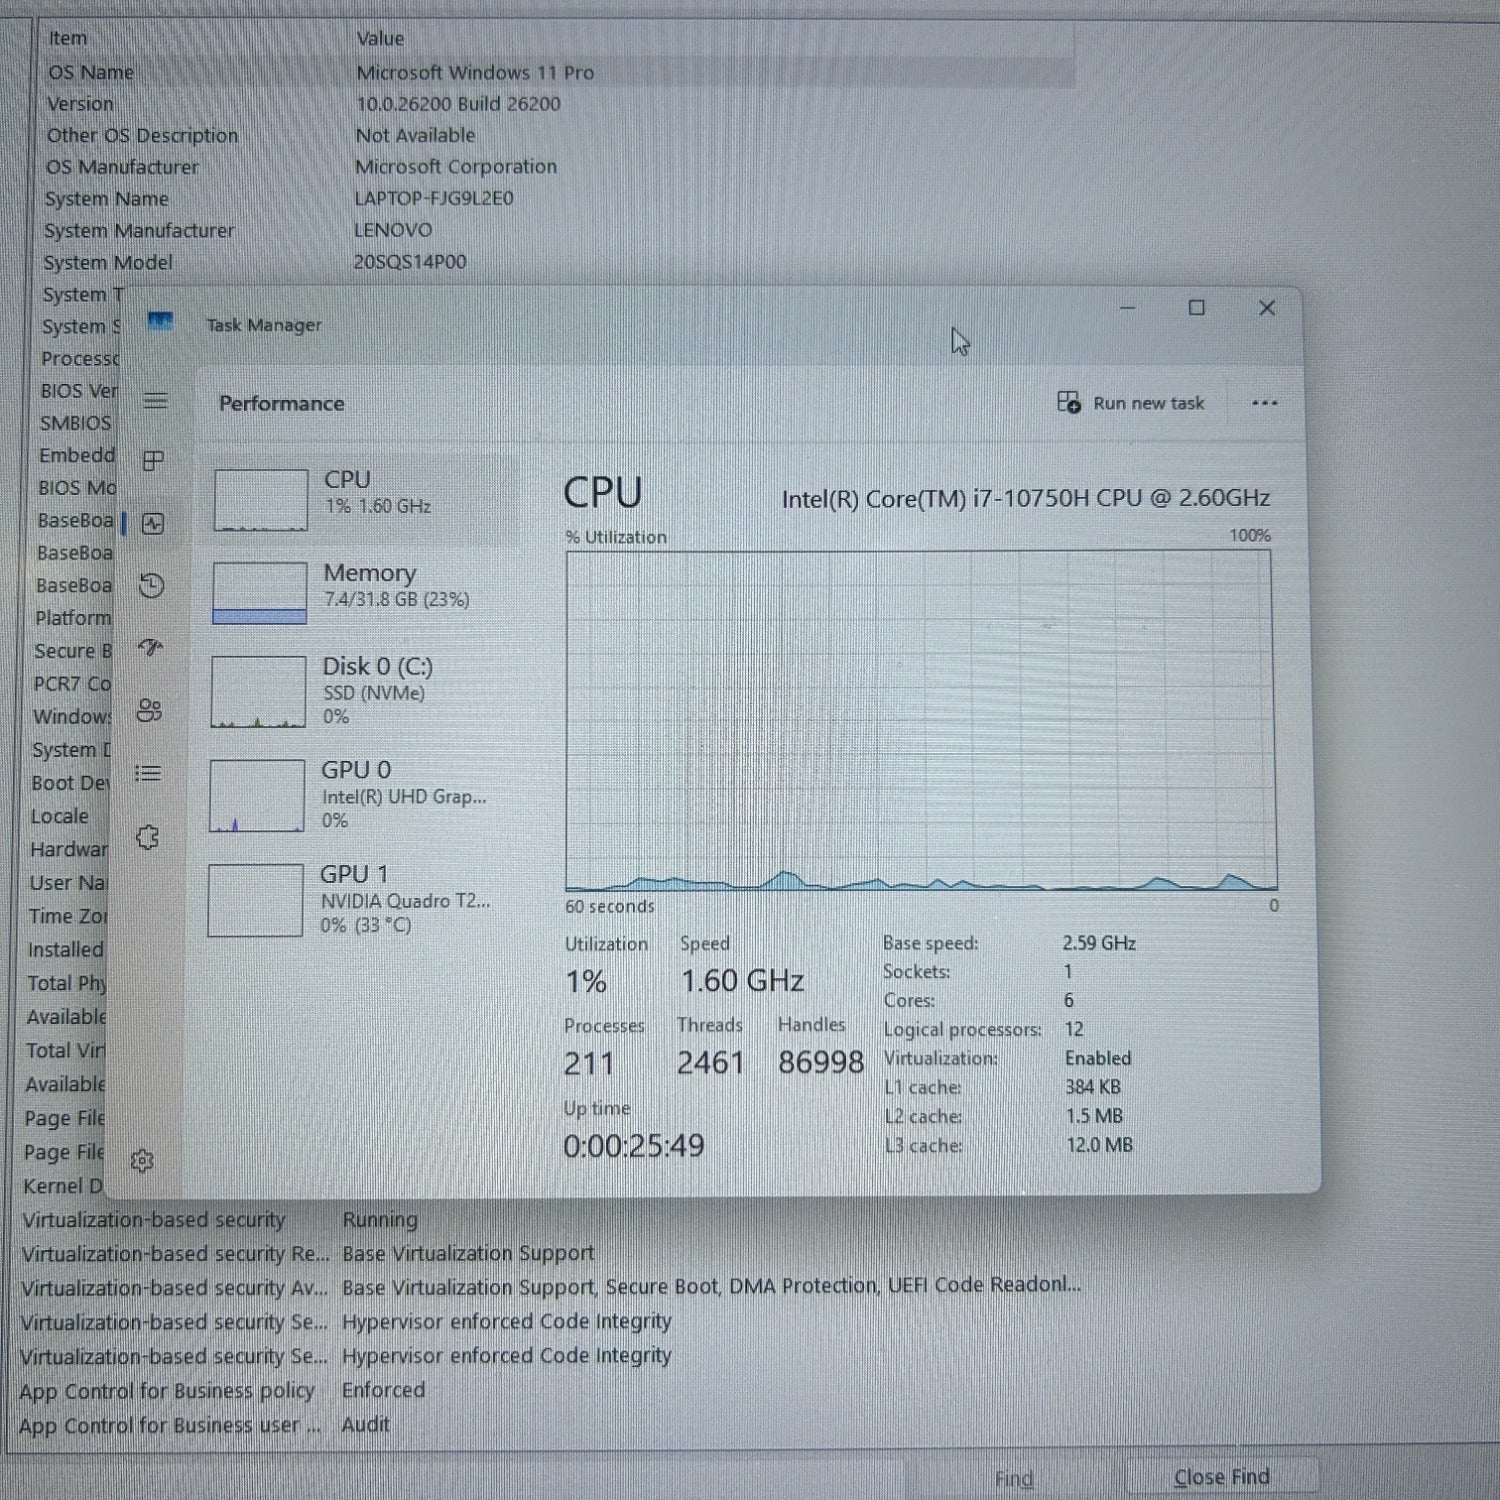The width and height of the screenshot is (1500, 1500).
Task: Open Task Manager settings gear icon
Action: click(142, 1160)
